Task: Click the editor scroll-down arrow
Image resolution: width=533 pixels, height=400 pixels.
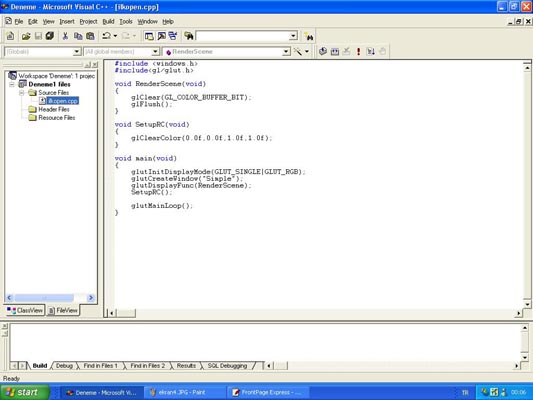Action: click(x=527, y=304)
